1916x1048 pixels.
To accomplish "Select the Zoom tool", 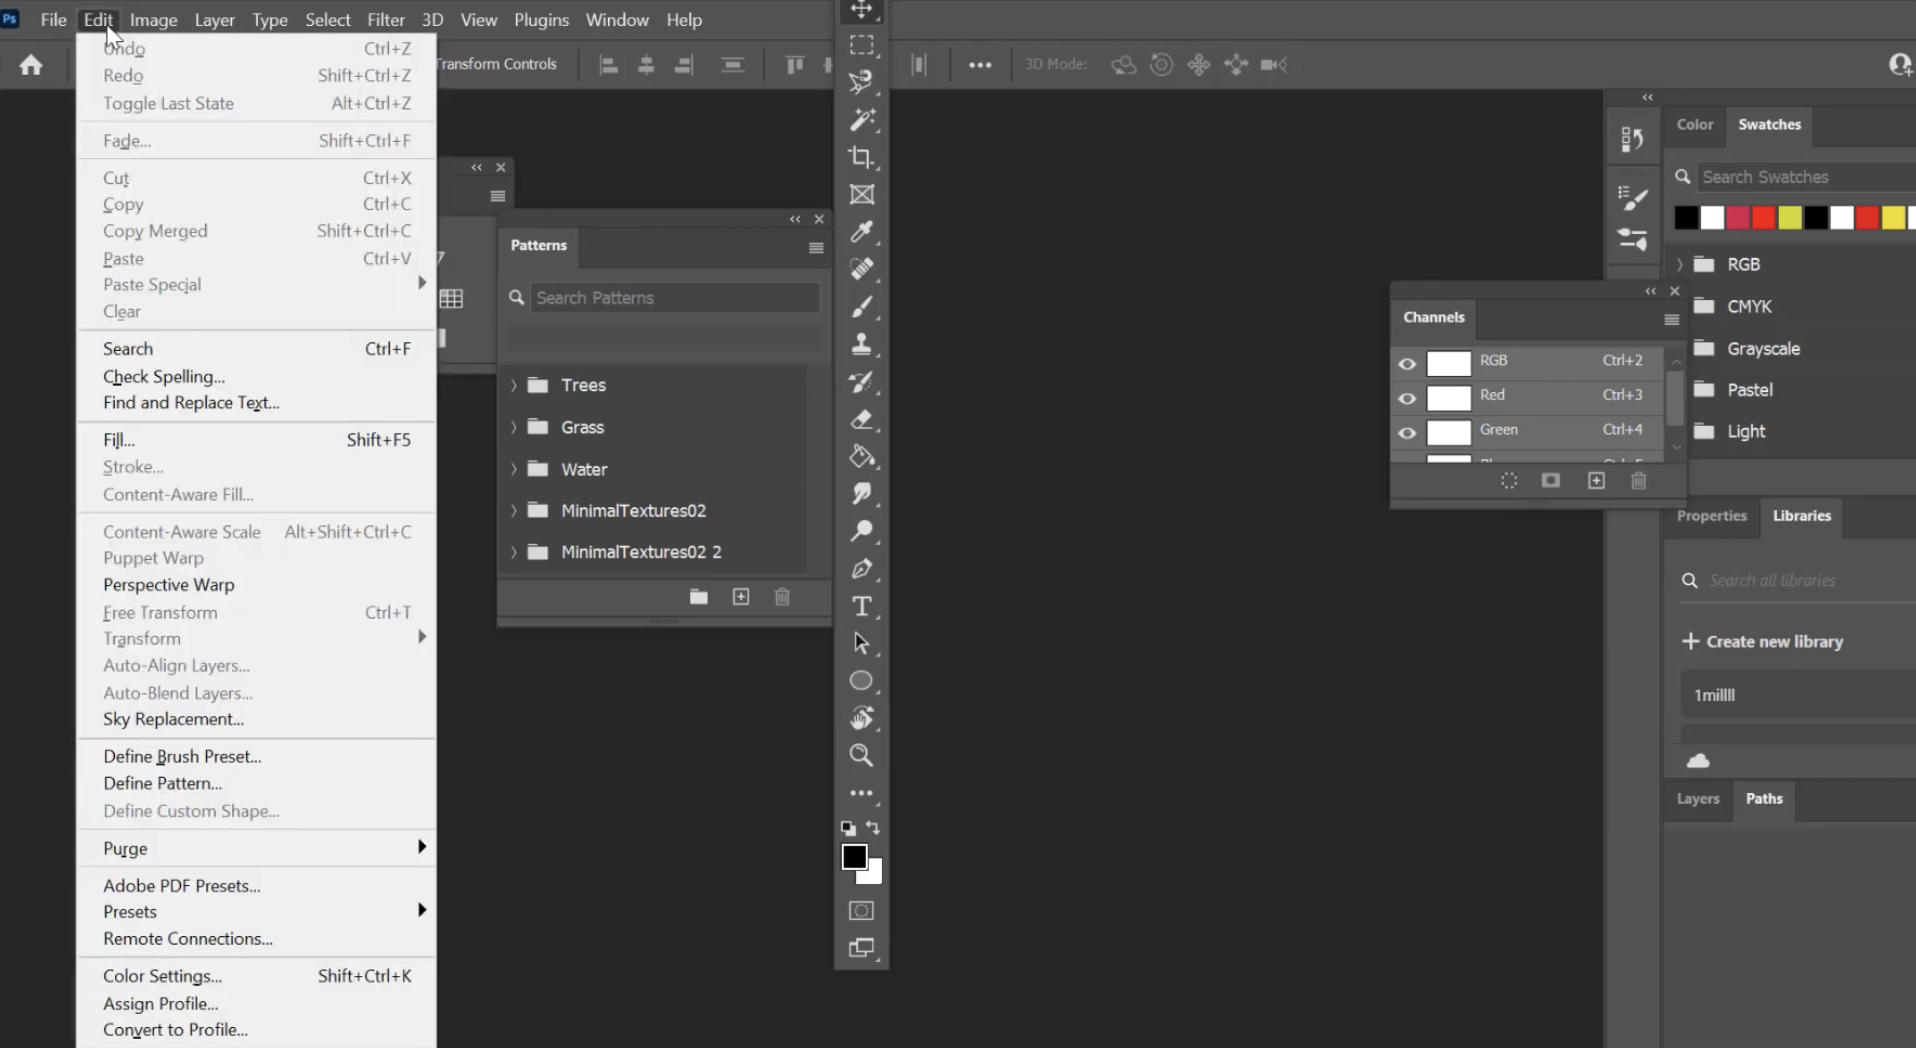I will 860,756.
